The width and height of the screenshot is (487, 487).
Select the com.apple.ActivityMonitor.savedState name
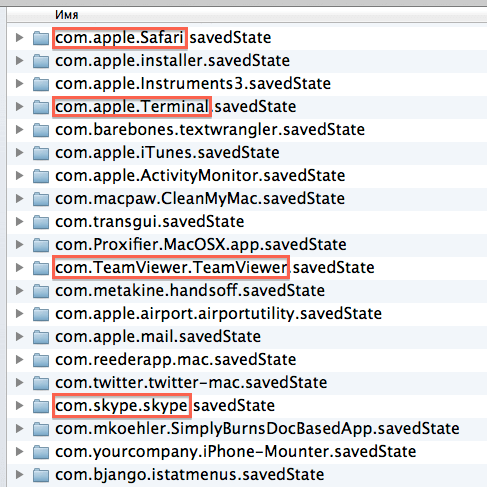point(200,176)
